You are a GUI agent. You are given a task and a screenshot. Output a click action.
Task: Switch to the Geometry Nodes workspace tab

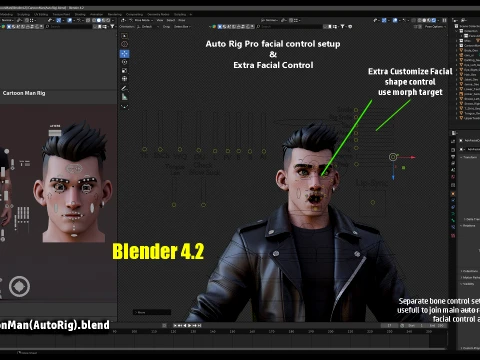(158, 14)
